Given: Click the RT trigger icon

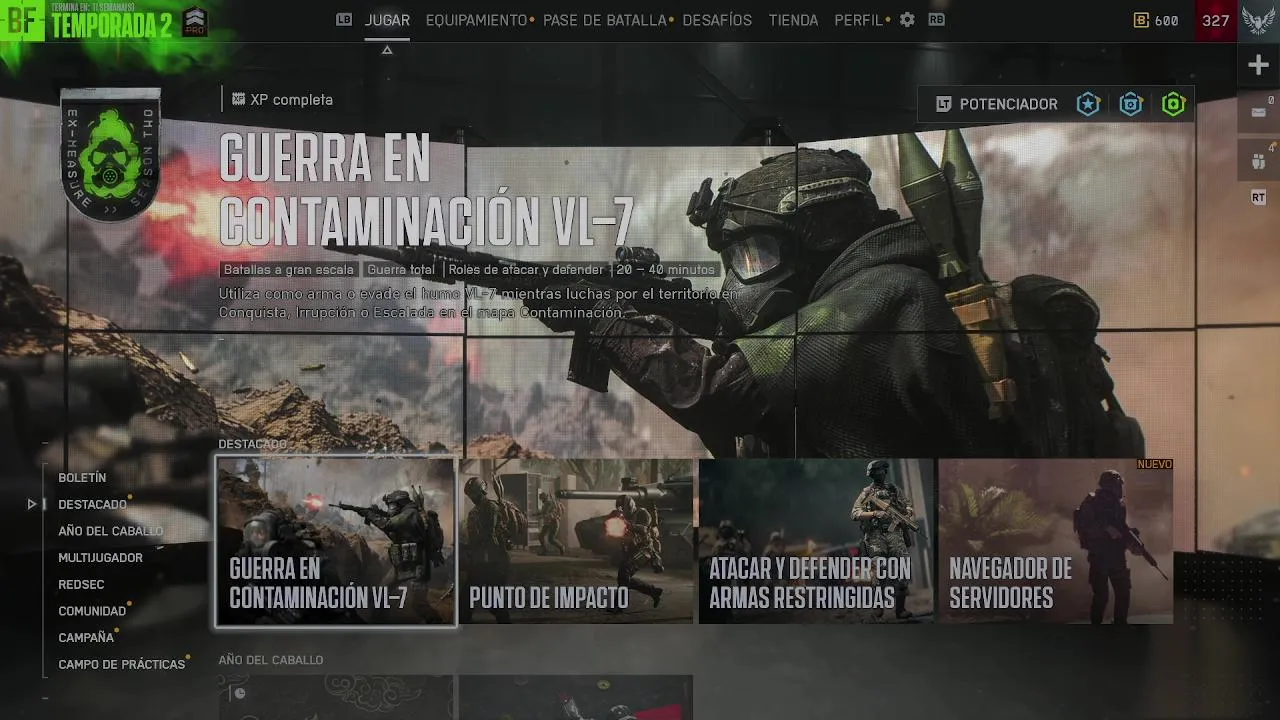Looking at the screenshot, I should (x=1258, y=198).
